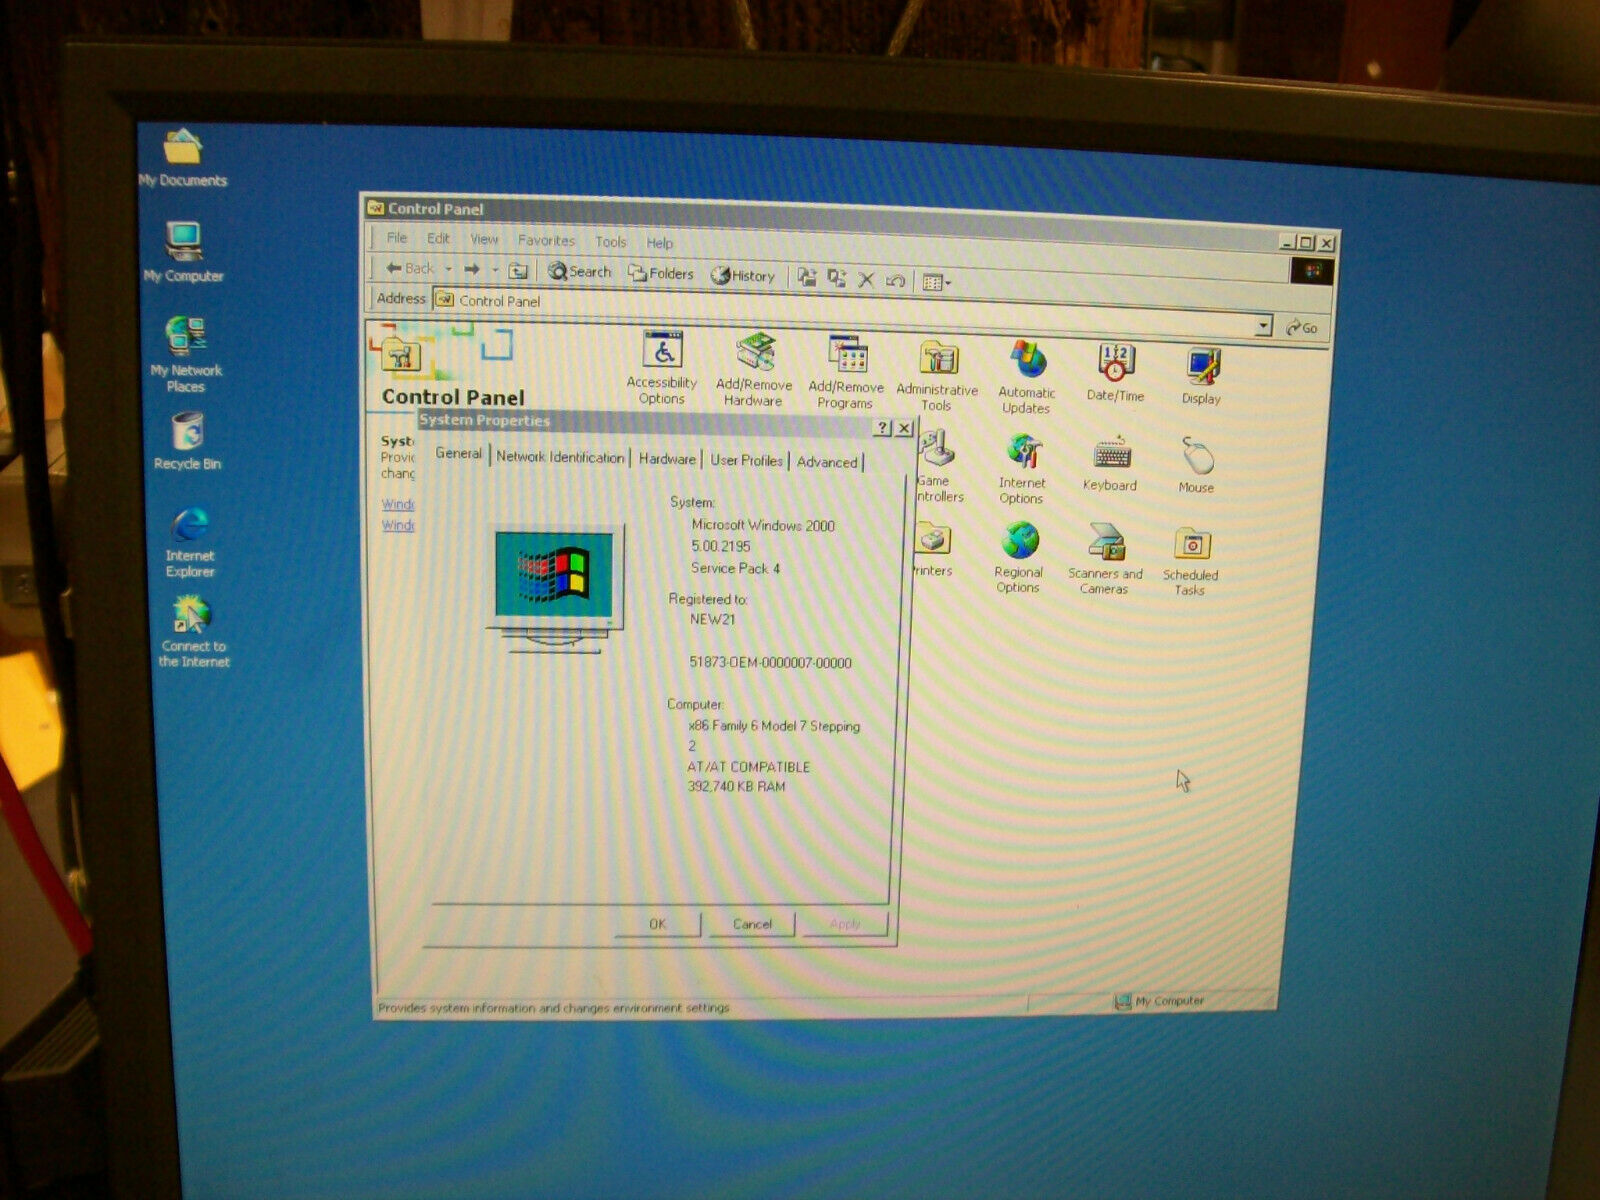Open the File menu
This screenshot has width=1600, height=1200.
tap(397, 237)
